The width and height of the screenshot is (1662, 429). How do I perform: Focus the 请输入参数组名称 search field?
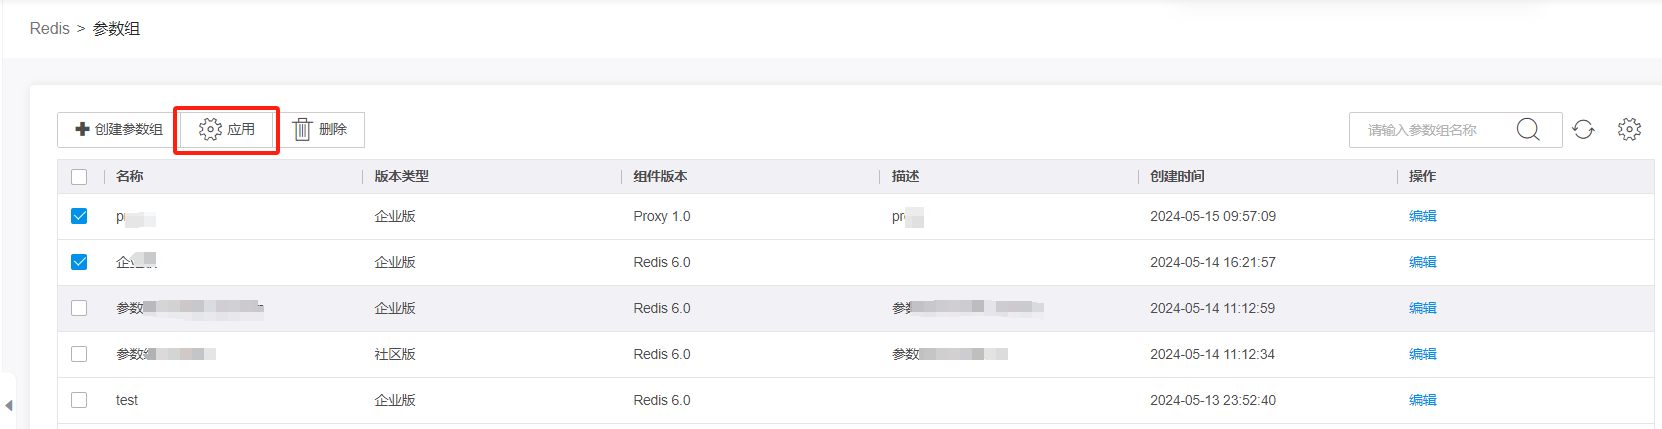(1435, 130)
